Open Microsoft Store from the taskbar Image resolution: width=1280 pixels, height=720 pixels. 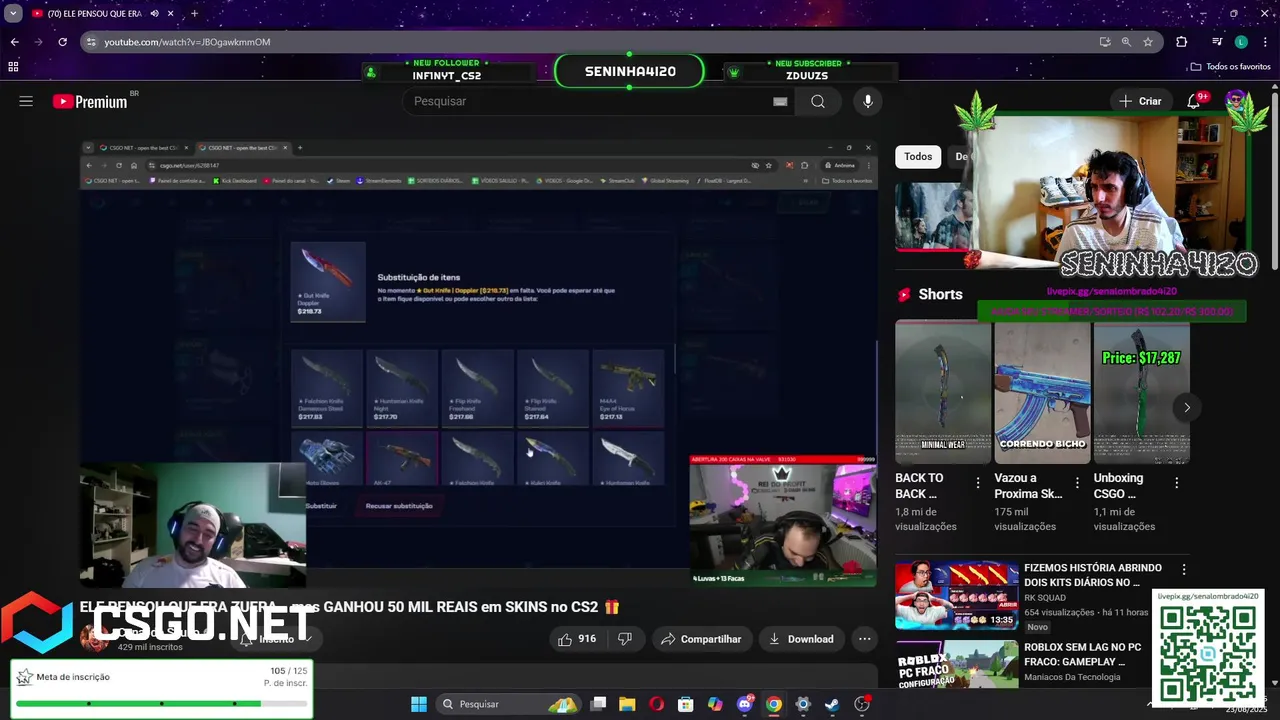click(x=685, y=704)
